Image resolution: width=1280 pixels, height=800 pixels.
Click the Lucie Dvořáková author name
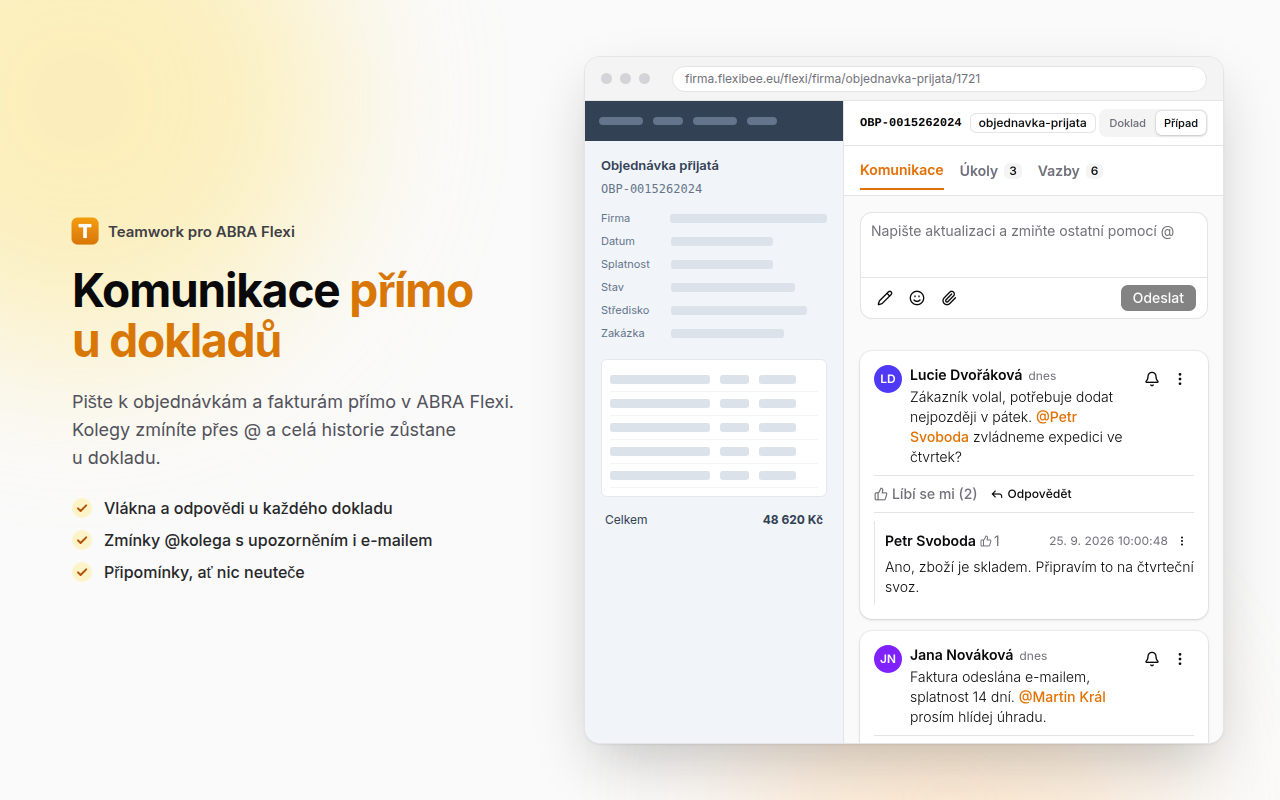(x=966, y=375)
